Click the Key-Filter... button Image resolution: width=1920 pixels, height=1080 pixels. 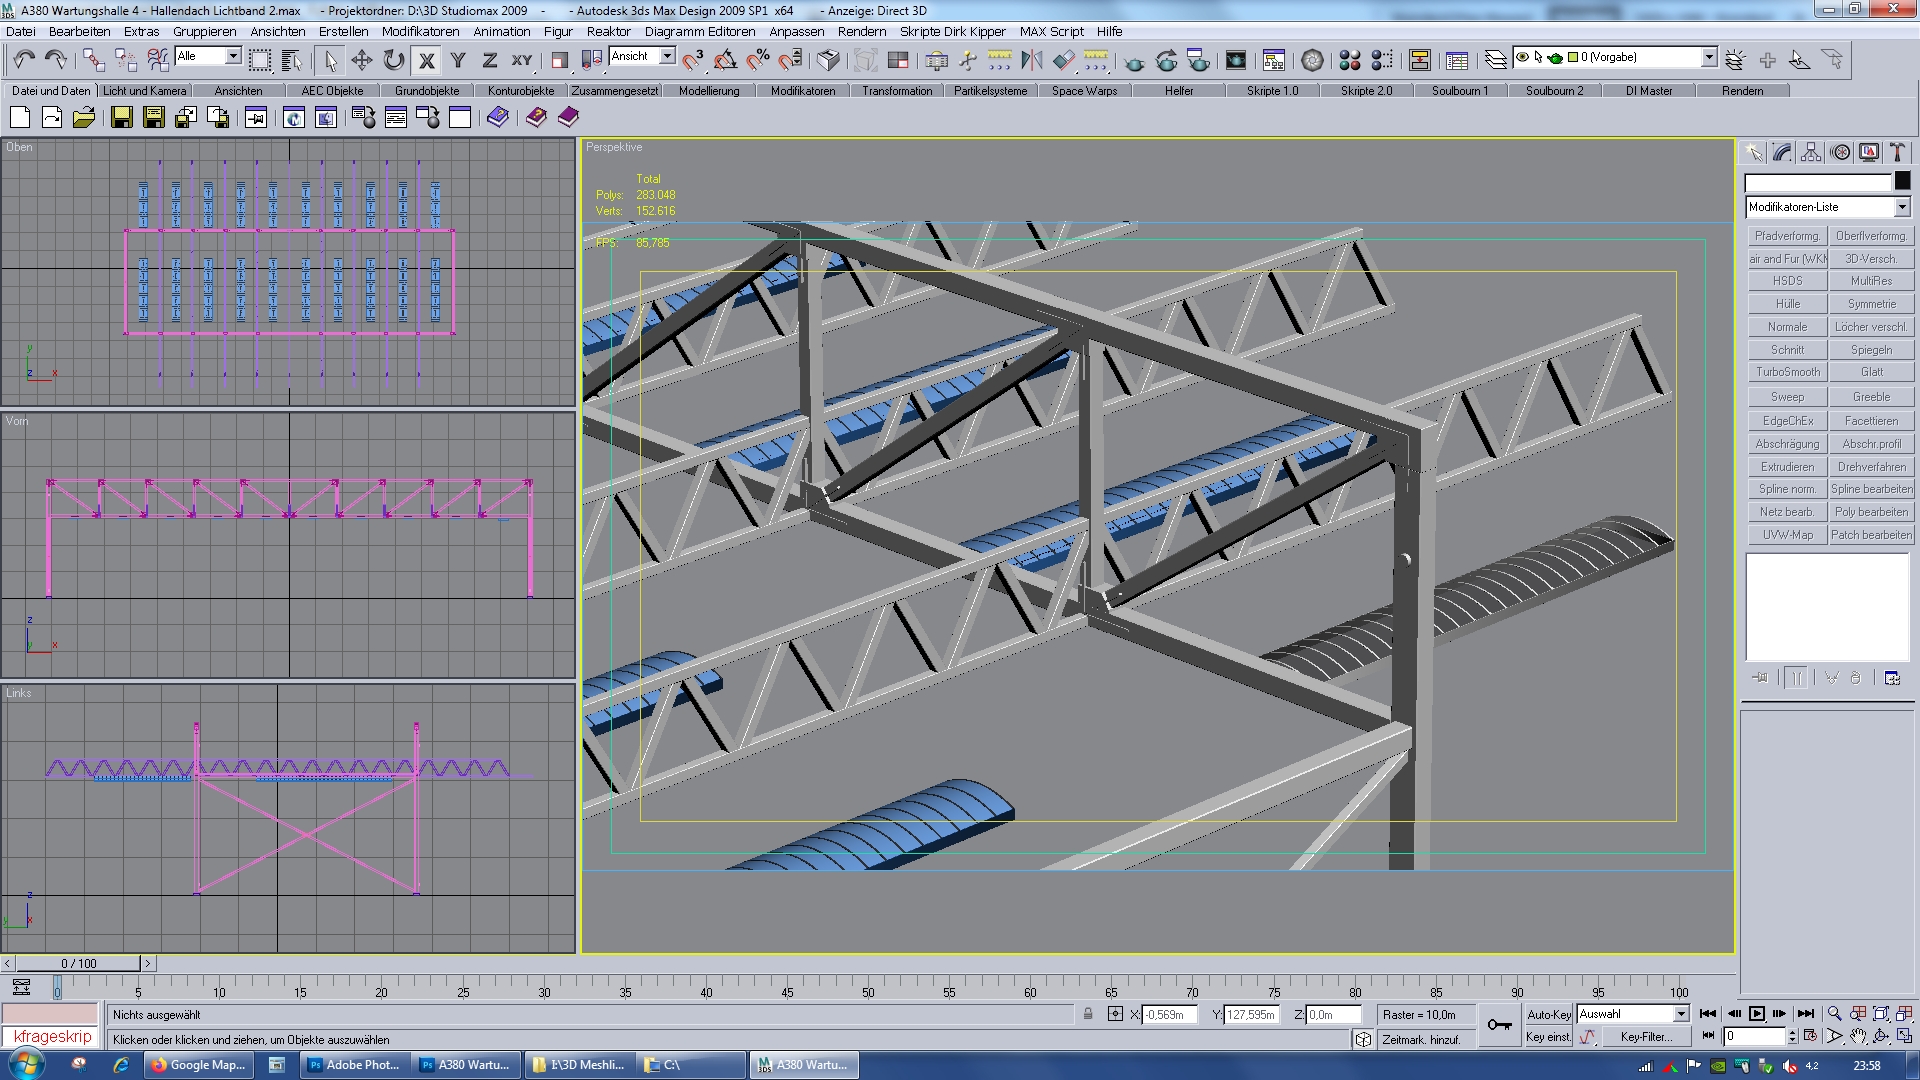coord(1645,1037)
